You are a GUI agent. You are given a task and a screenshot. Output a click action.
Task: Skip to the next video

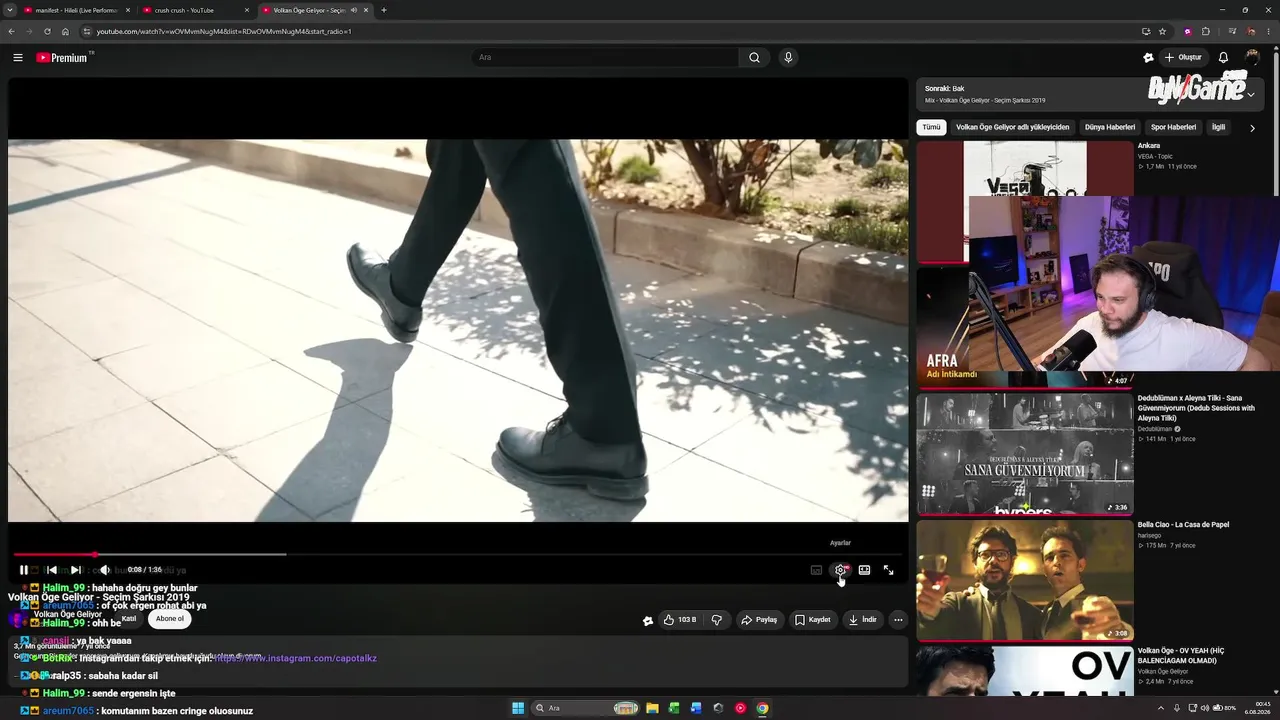76,570
